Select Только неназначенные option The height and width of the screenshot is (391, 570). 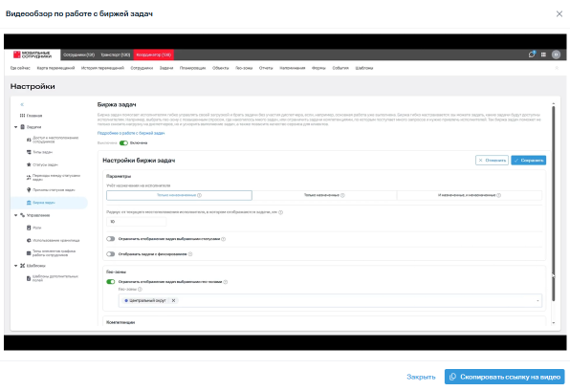point(179,195)
